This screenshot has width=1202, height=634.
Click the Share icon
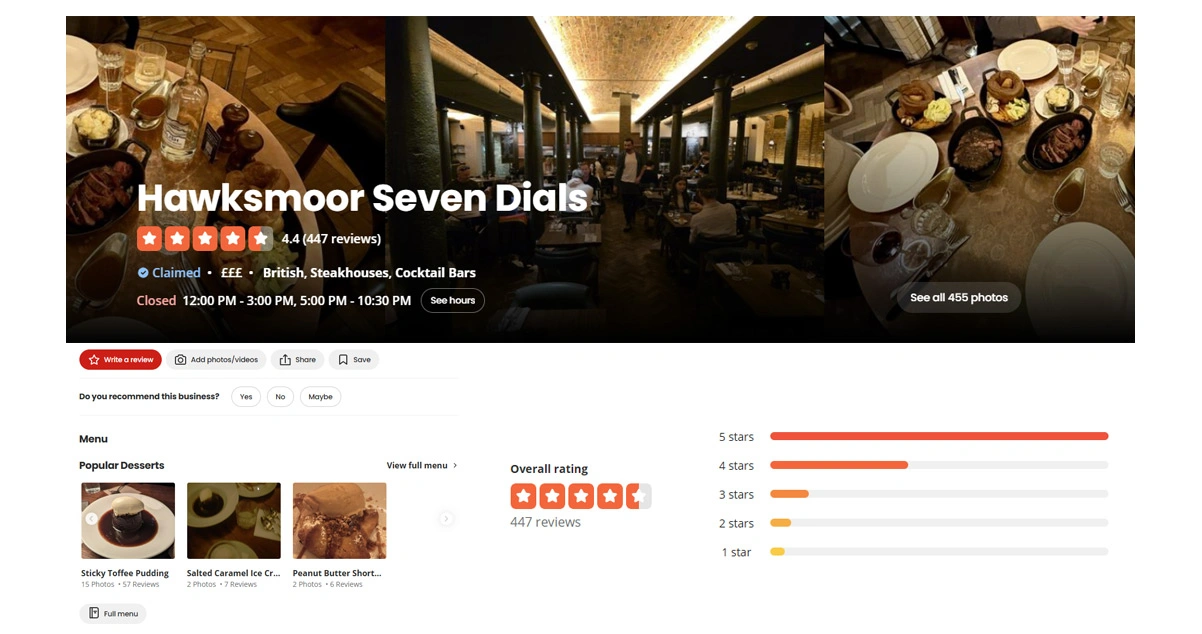[x=285, y=360]
